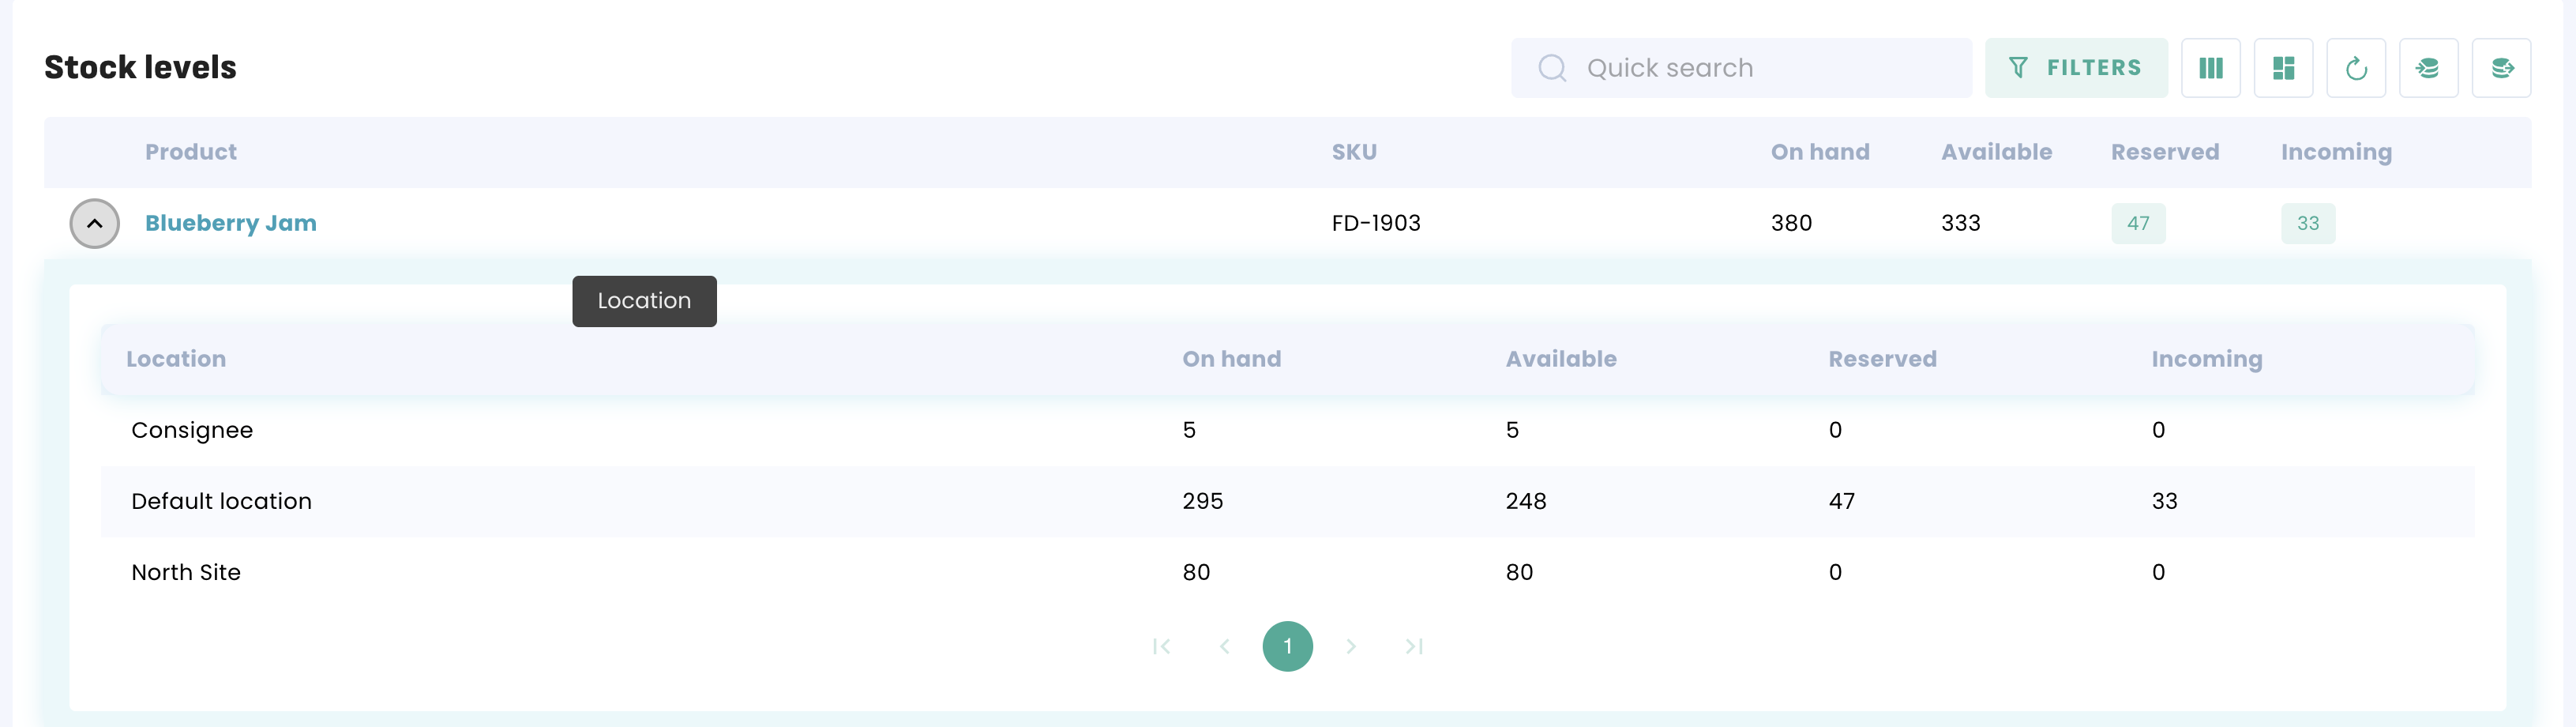Go to the previous page of locations
The image size is (2576, 727).
1224,647
